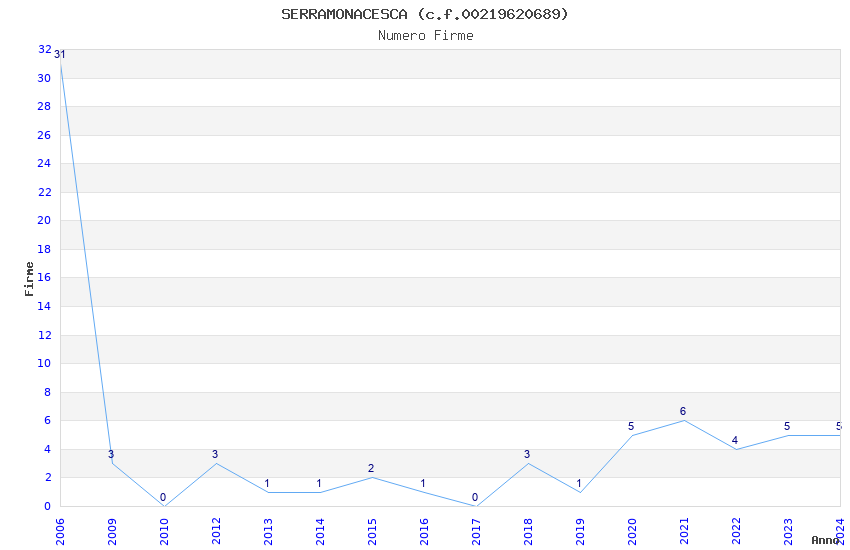
Task: Click the y-axis tick value 28
Action: point(44,106)
